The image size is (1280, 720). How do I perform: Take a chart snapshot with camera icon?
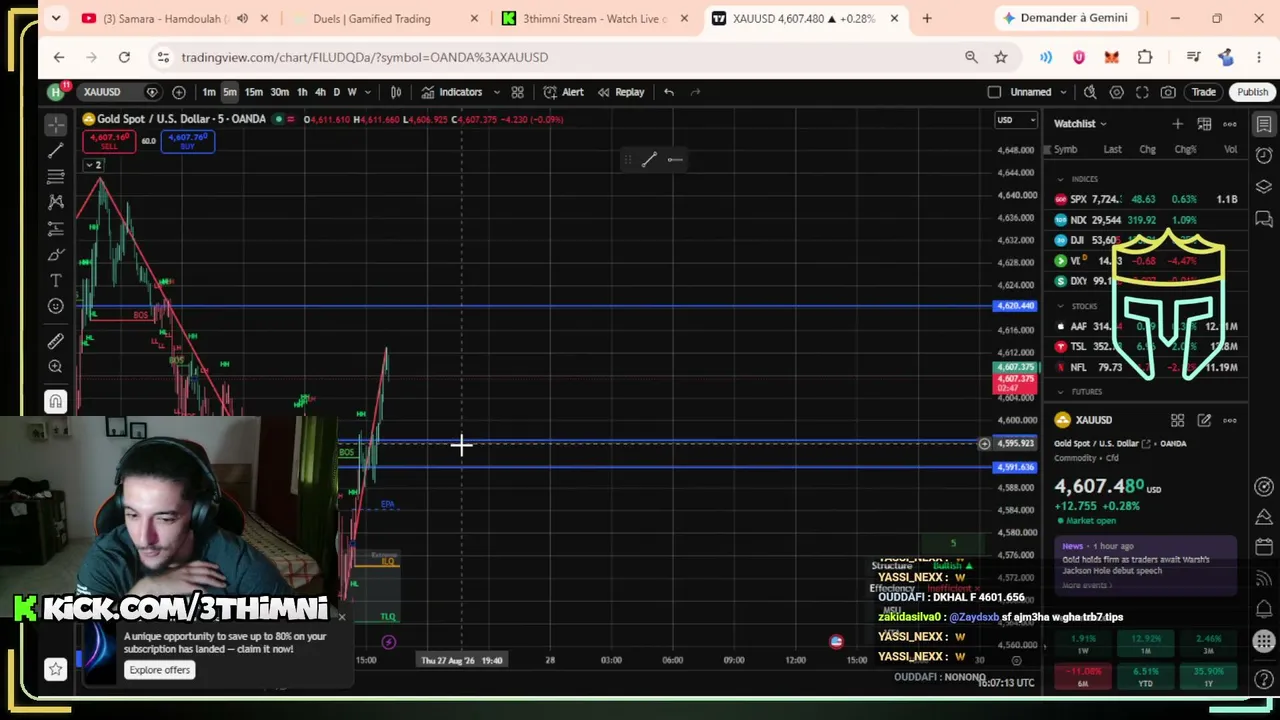point(1168,92)
